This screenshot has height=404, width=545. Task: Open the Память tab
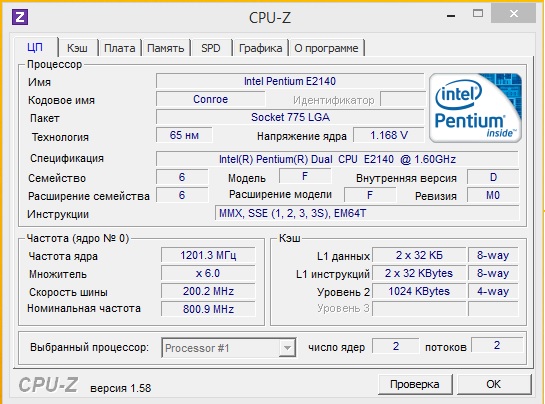[x=165, y=48]
